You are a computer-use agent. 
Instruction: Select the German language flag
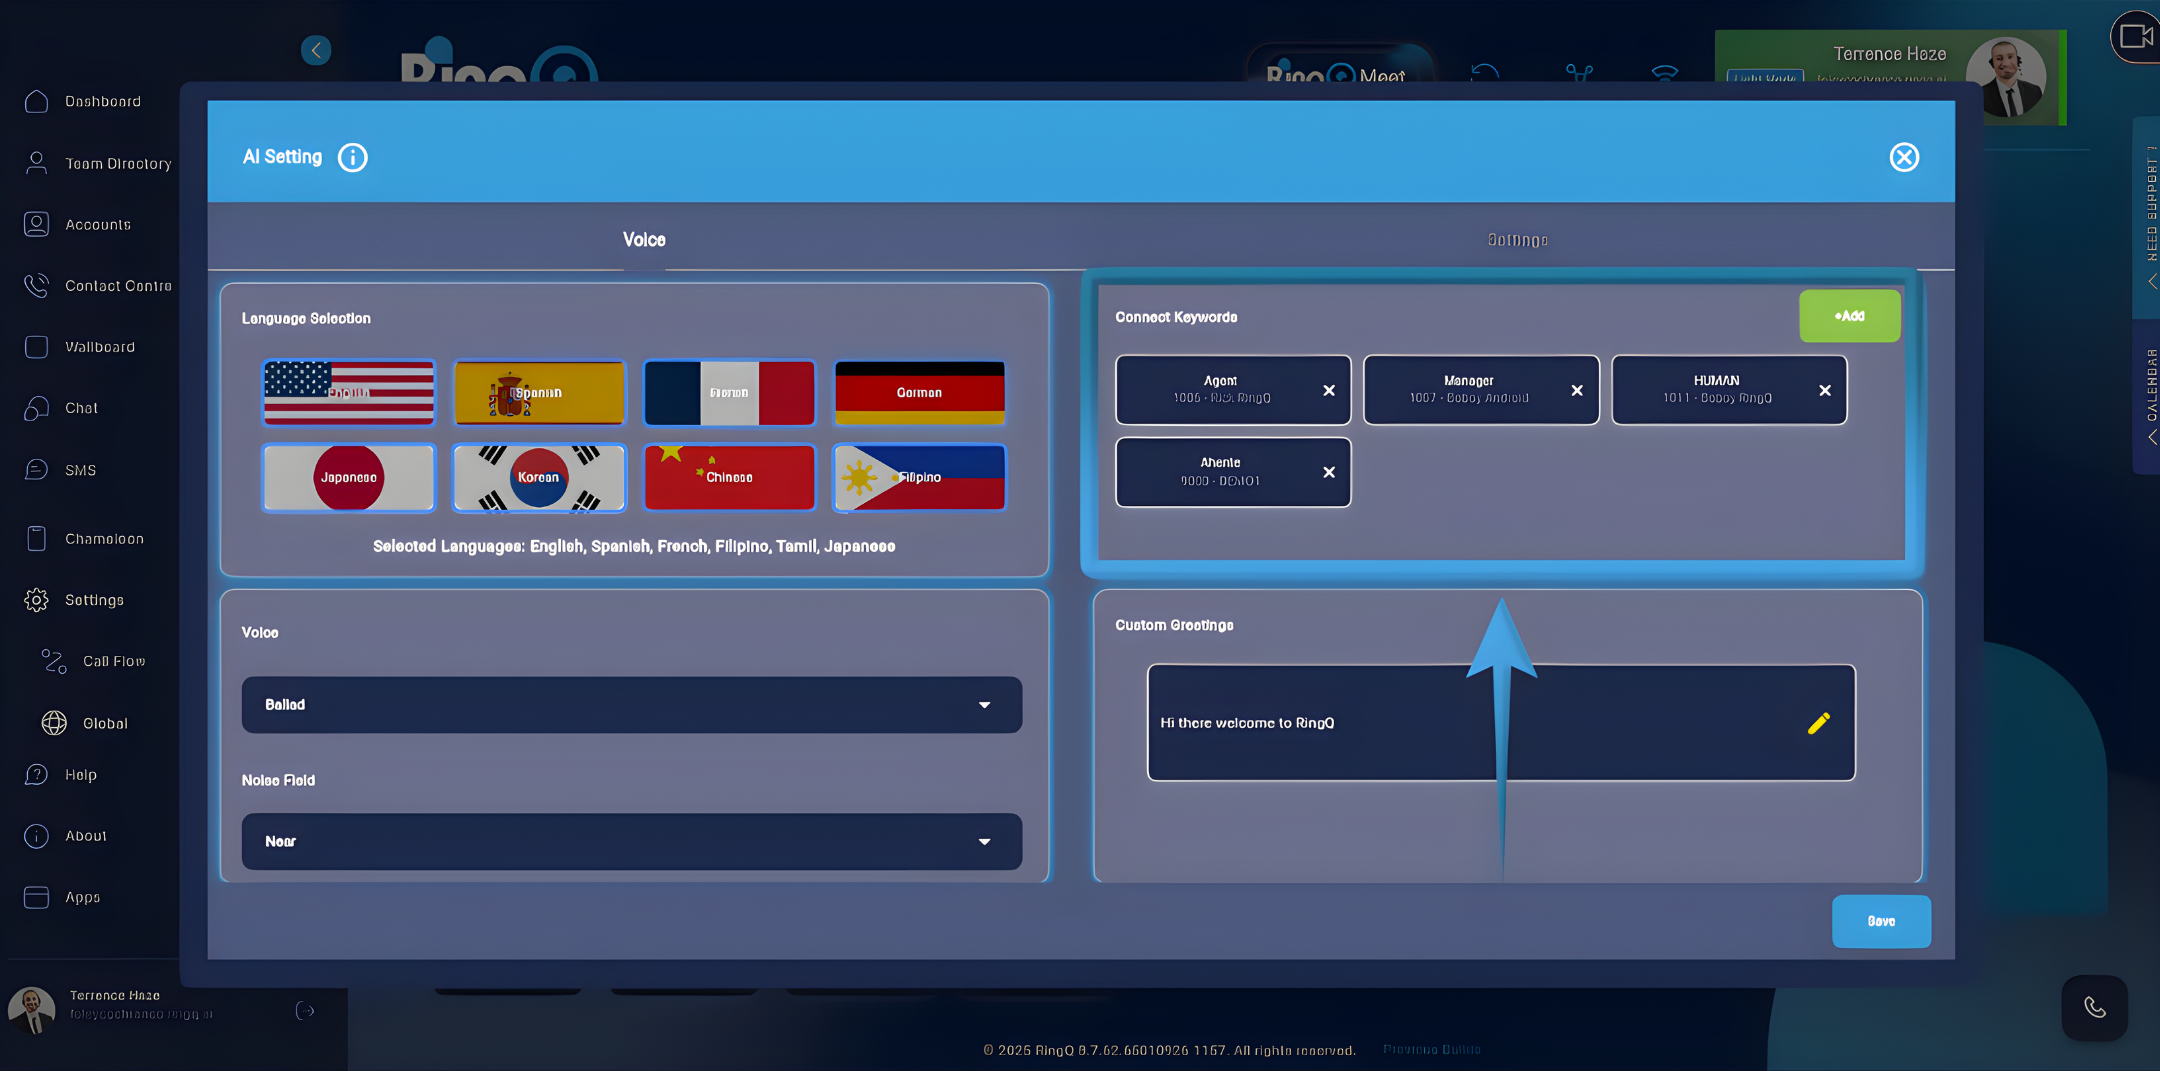pyautogui.click(x=918, y=392)
